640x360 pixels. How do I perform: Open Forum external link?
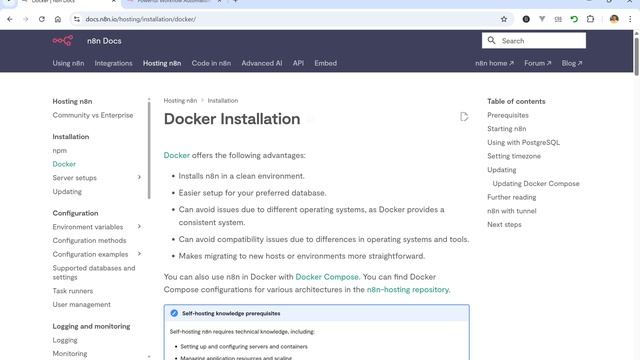click(x=538, y=63)
